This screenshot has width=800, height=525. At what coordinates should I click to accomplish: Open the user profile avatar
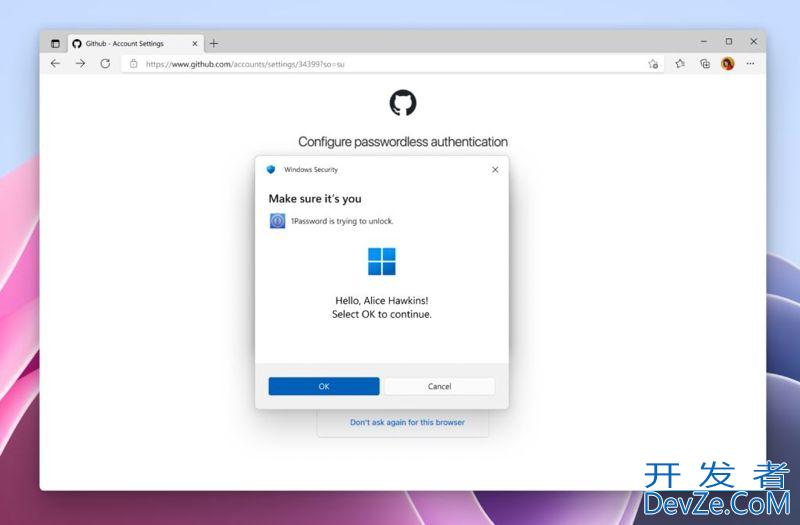pos(728,64)
